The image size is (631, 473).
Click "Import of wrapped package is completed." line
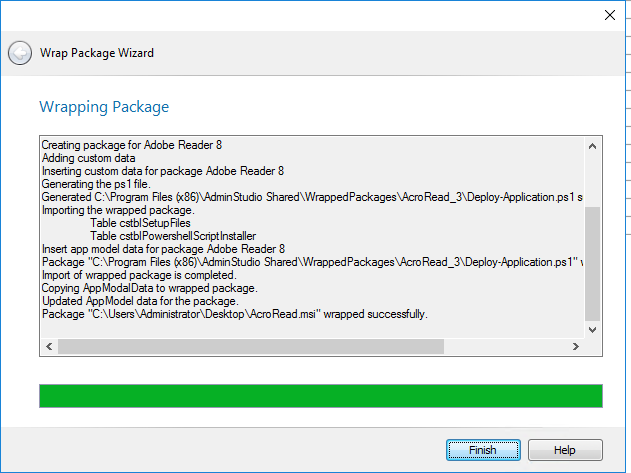click(139, 275)
